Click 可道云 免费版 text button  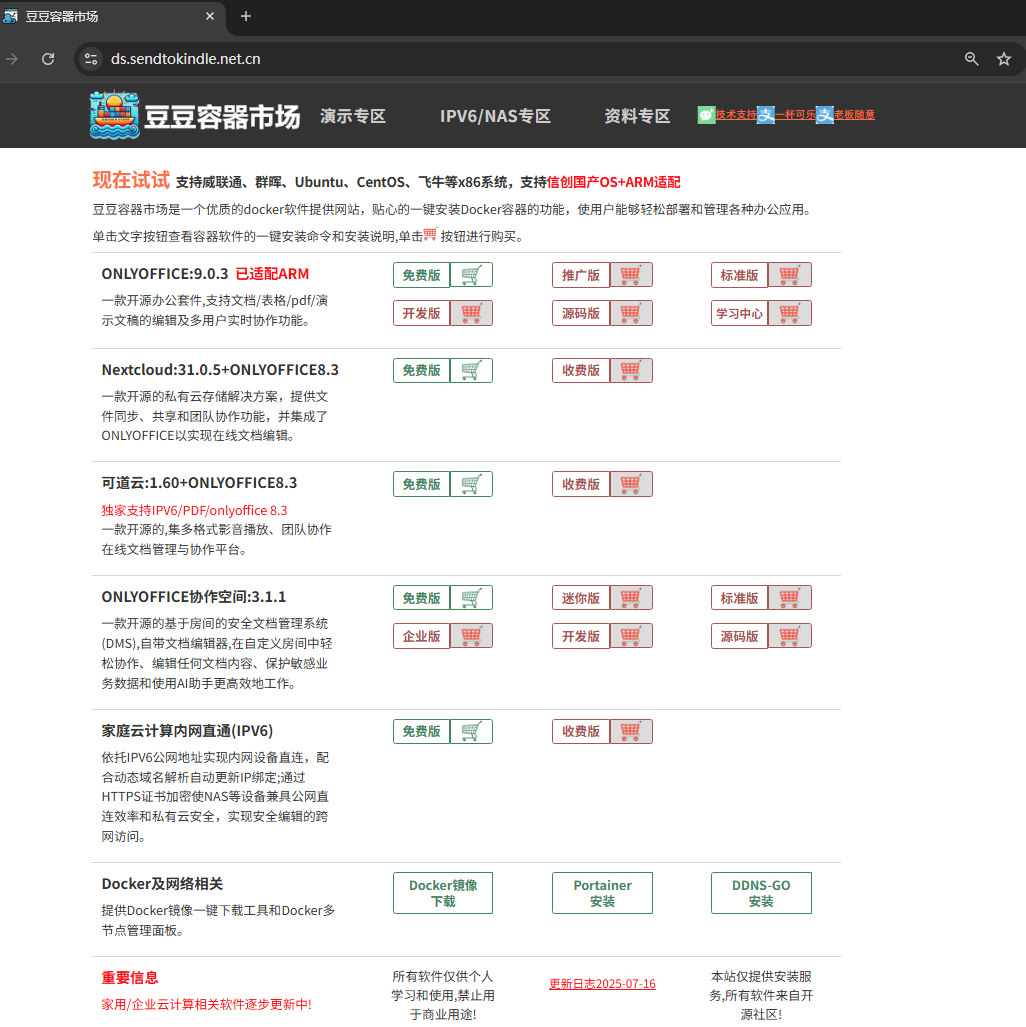(x=421, y=484)
